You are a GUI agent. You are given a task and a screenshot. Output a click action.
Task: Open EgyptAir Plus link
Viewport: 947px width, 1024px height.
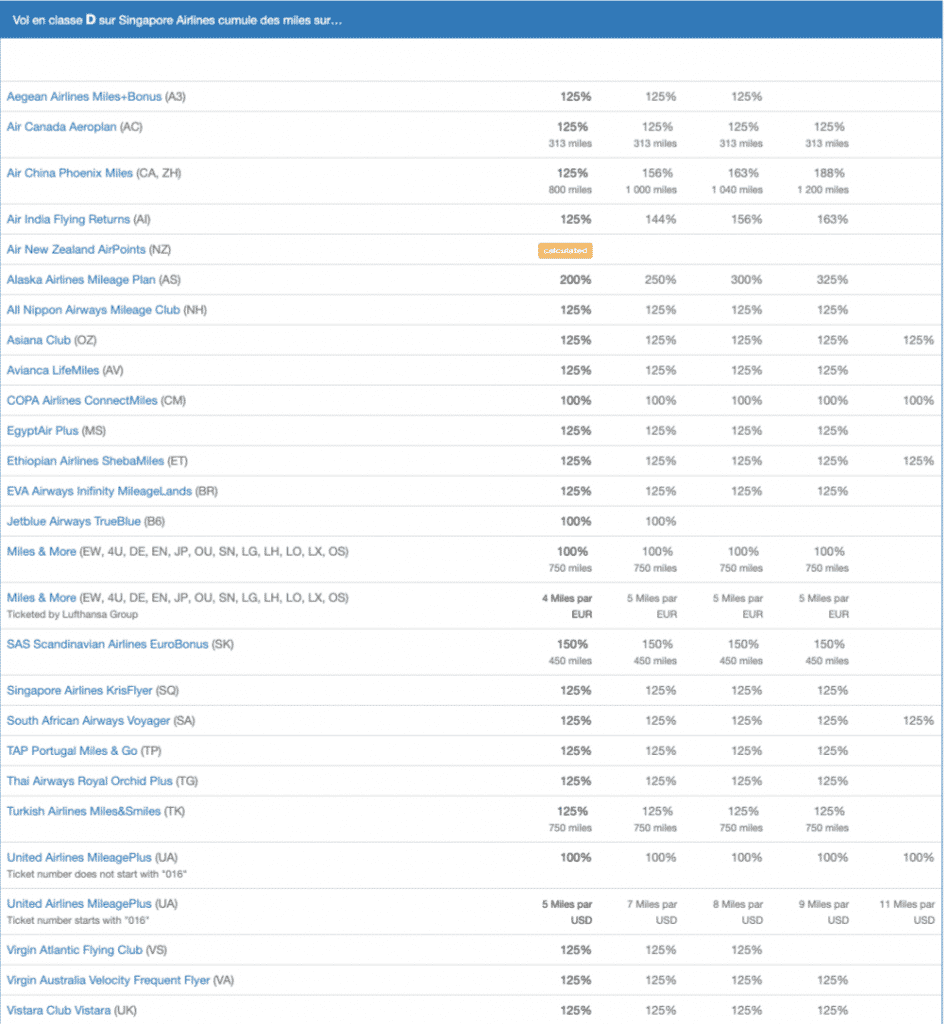42,430
